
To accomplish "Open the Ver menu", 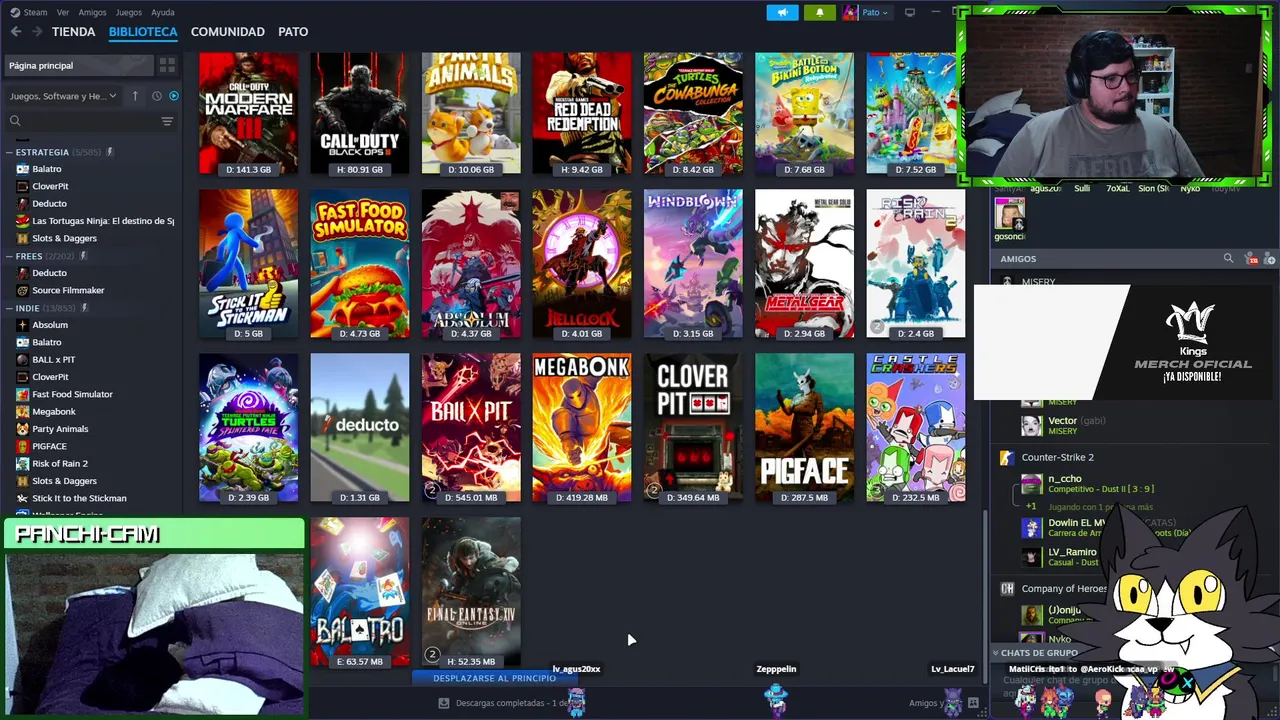I will pyautogui.click(x=63, y=12).
